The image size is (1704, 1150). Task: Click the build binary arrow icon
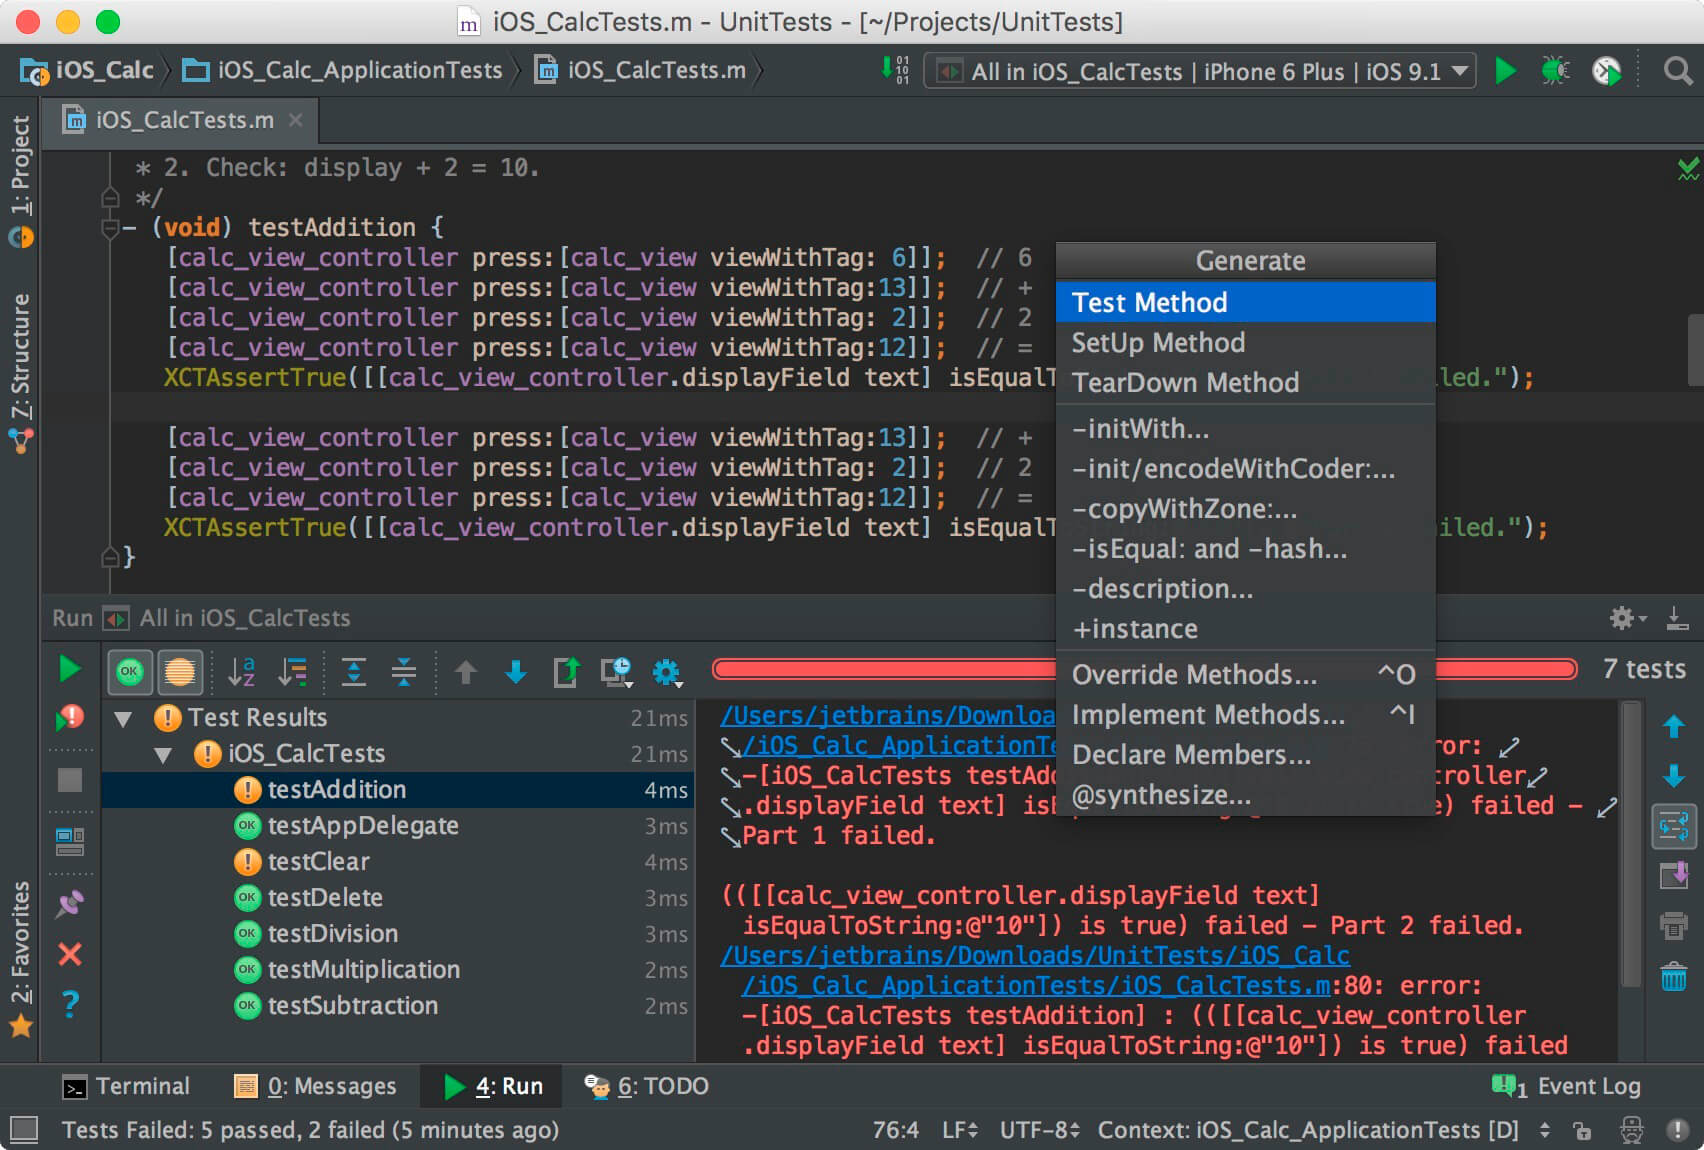[895, 70]
